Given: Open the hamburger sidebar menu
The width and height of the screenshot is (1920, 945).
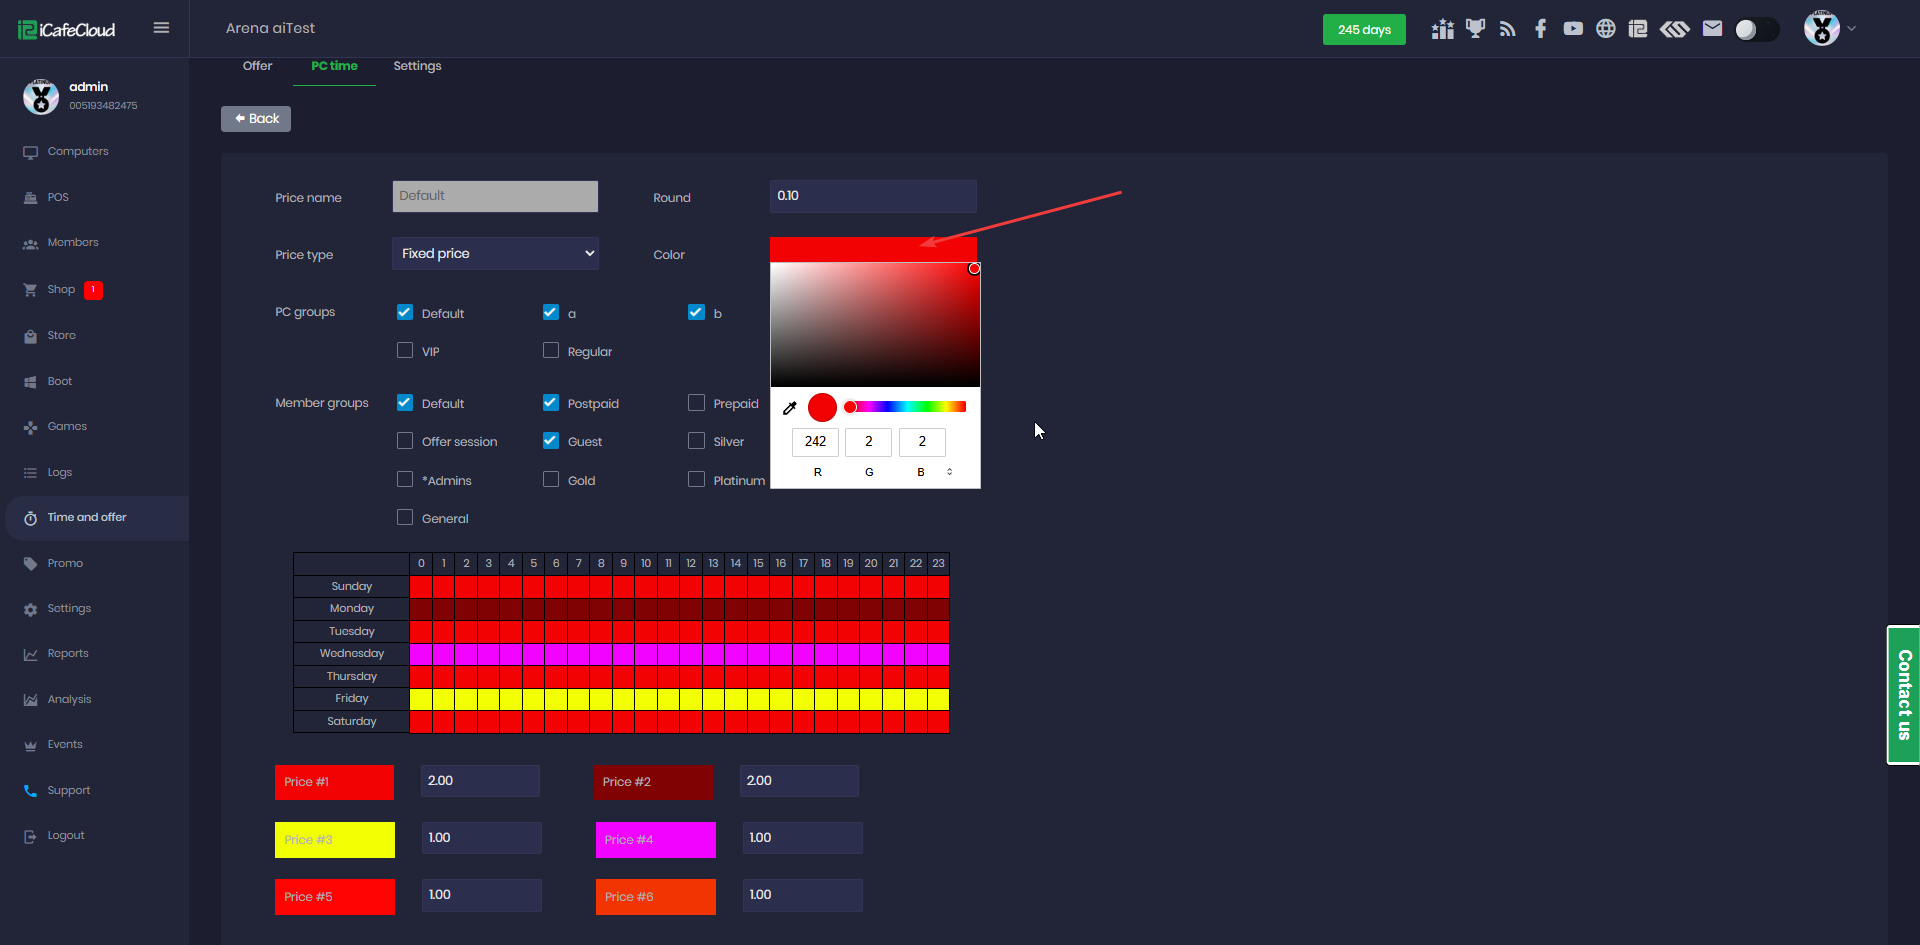Looking at the screenshot, I should pyautogui.click(x=161, y=28).
